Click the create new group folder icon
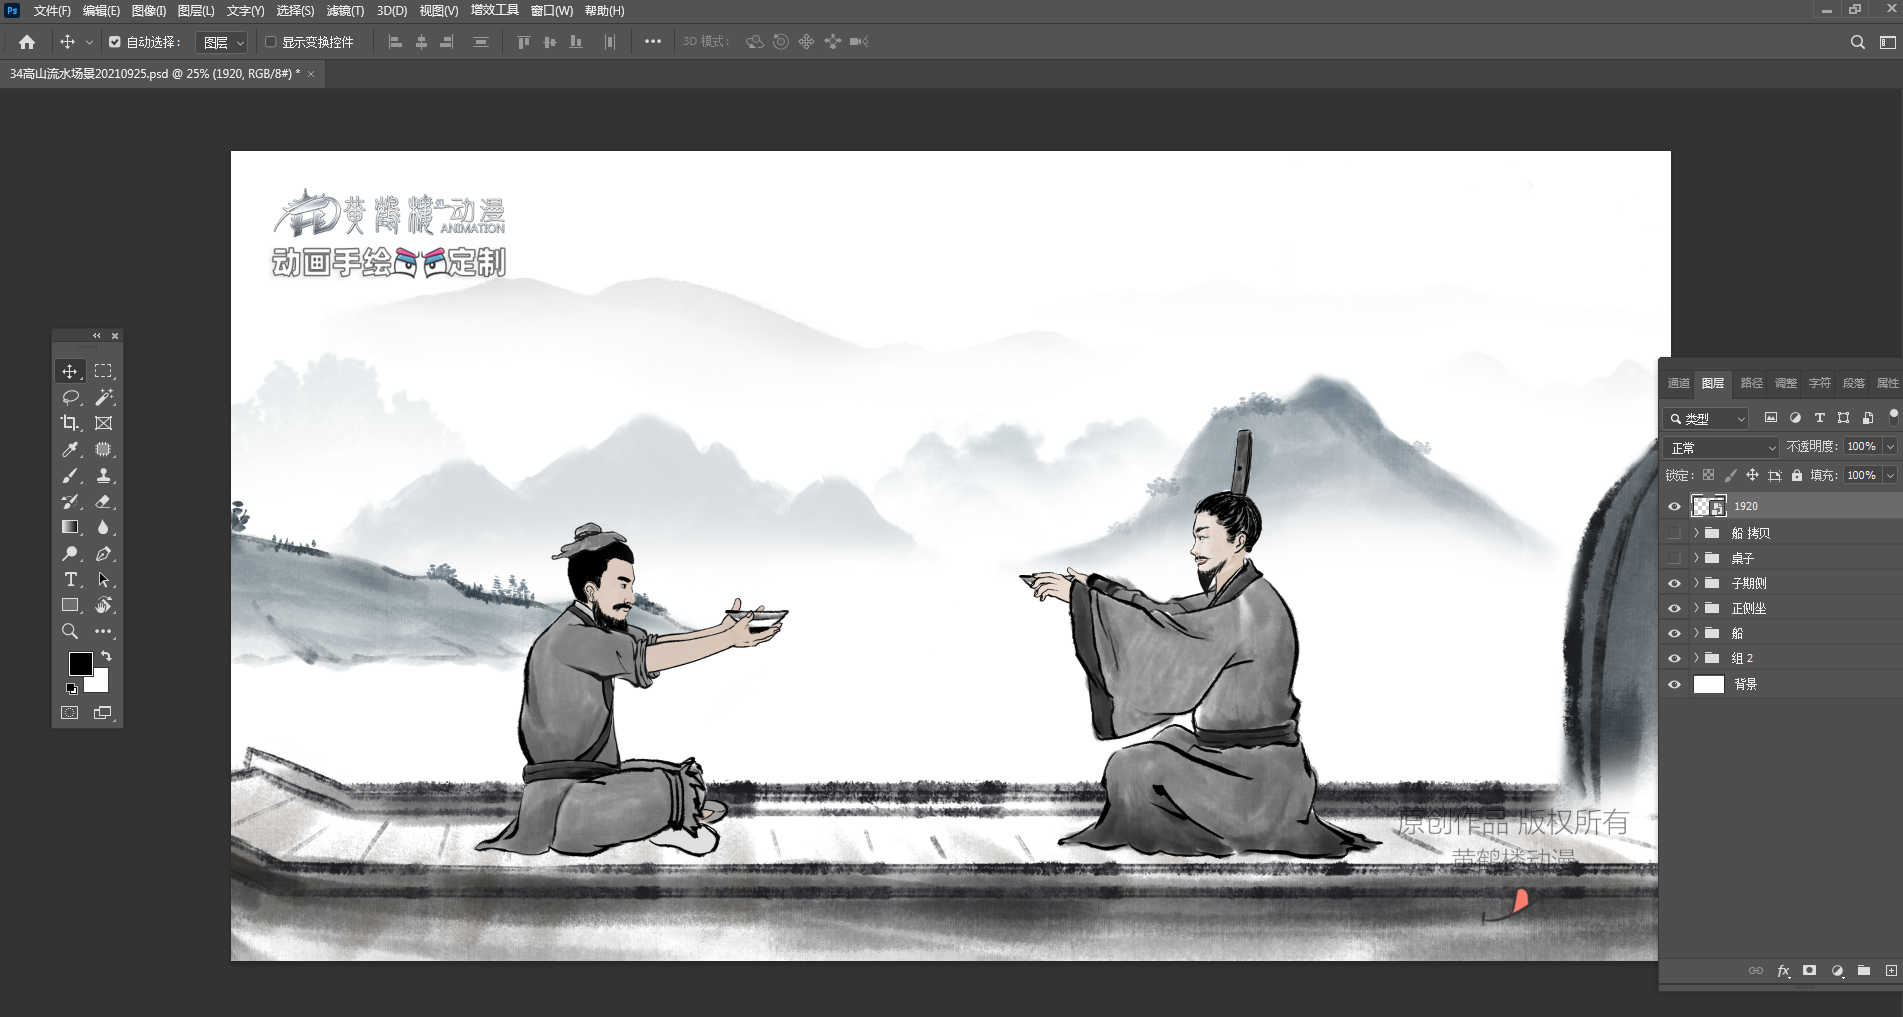1903x1017 pixels. [x=1864, y=970]
